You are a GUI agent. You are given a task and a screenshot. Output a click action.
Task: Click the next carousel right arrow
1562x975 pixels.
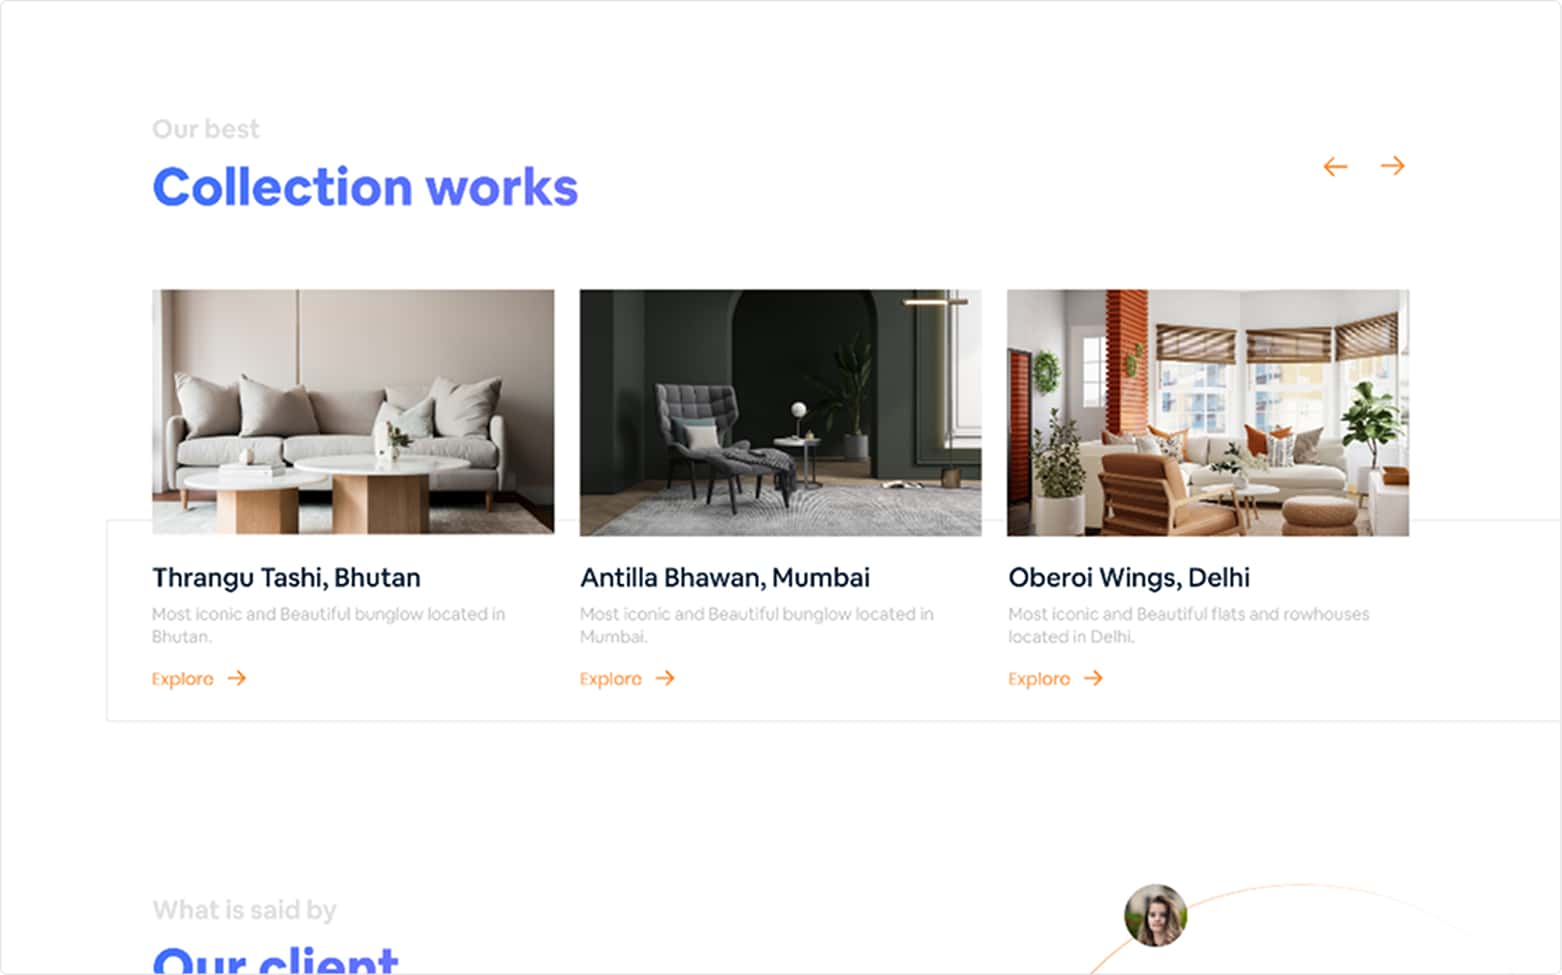pos(1393,165)
